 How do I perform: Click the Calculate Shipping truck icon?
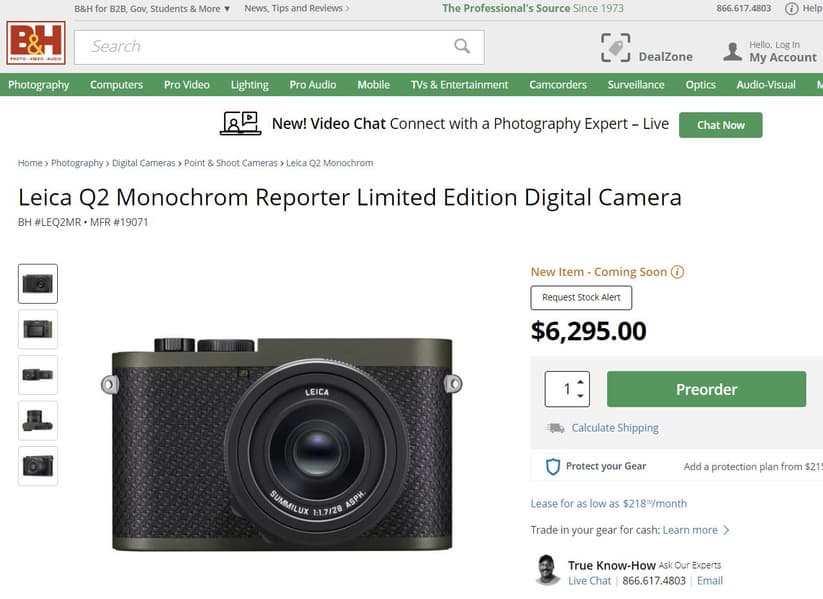[555, 428]
